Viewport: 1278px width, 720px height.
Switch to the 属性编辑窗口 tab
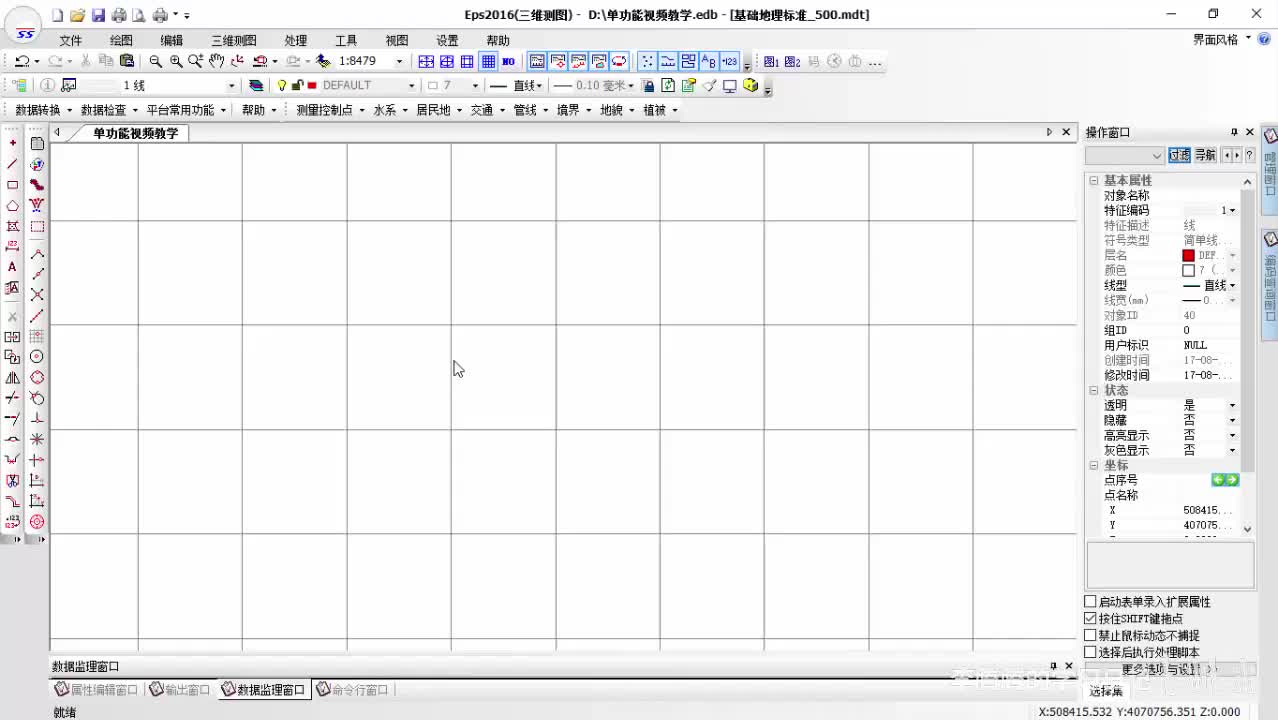point(97,690)
